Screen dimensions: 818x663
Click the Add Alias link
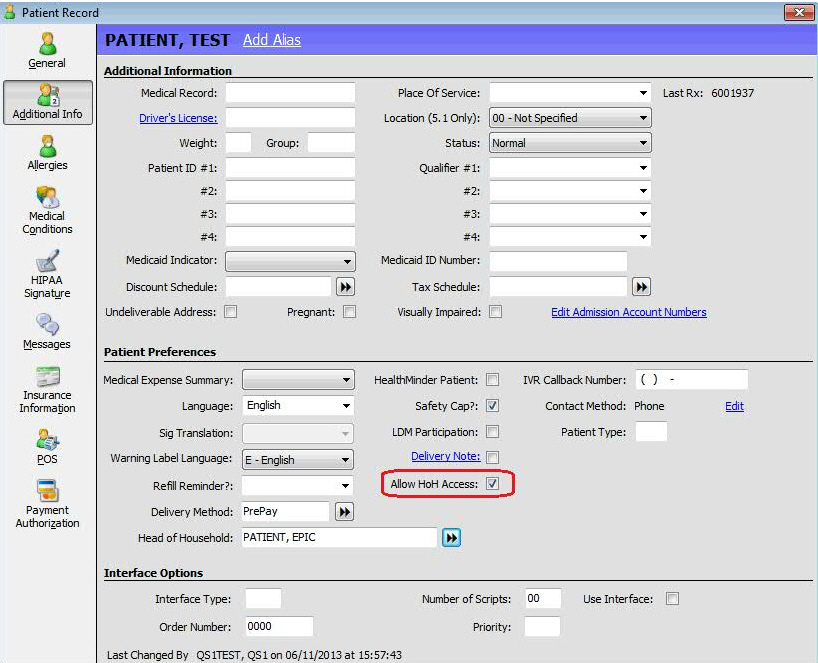point(271,40)
